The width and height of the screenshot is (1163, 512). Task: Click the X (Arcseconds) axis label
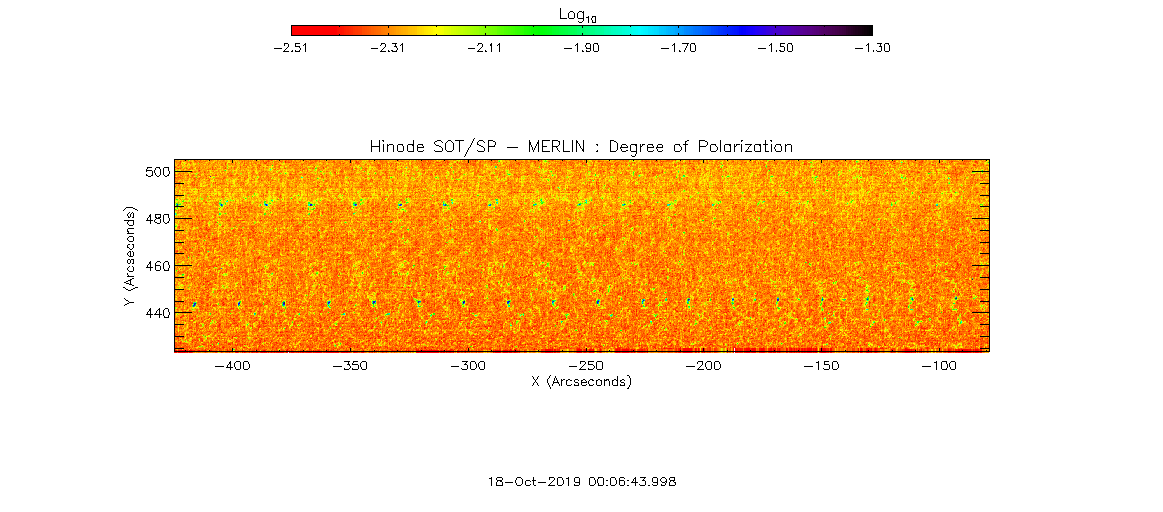581,382
